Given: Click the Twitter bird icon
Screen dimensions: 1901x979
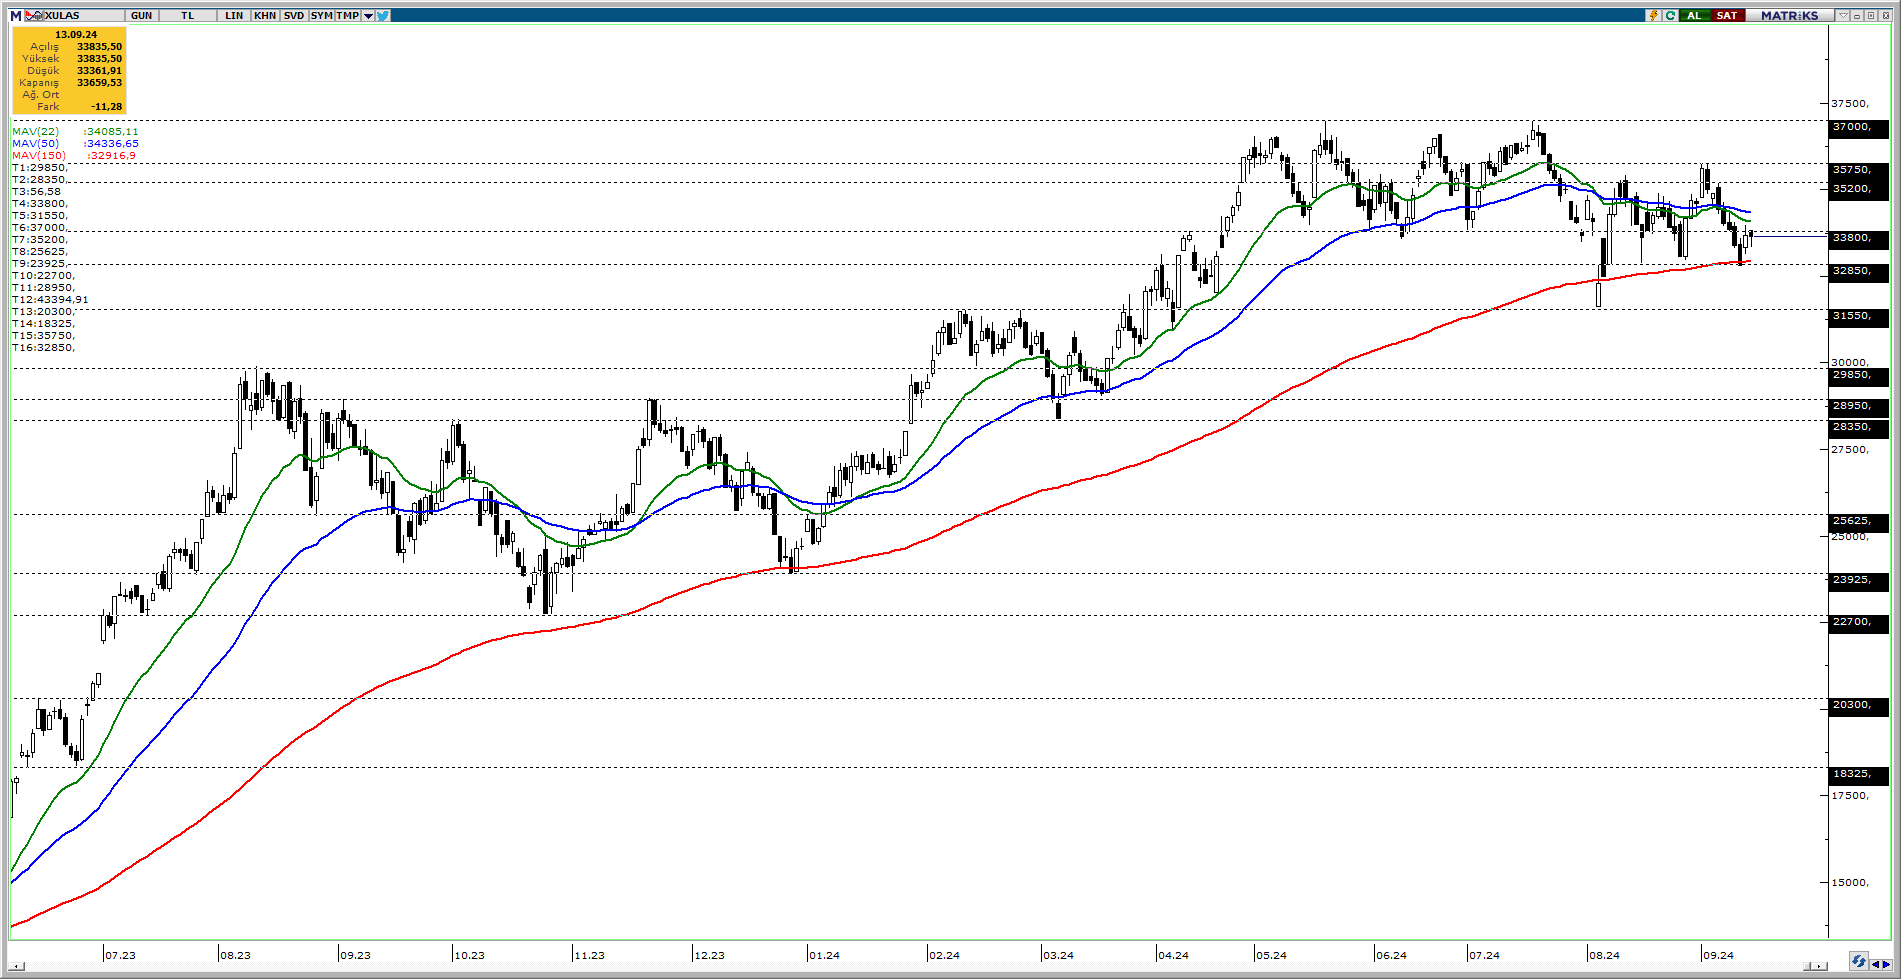Looking at the screenshot, I should click(x=383, y=15).
